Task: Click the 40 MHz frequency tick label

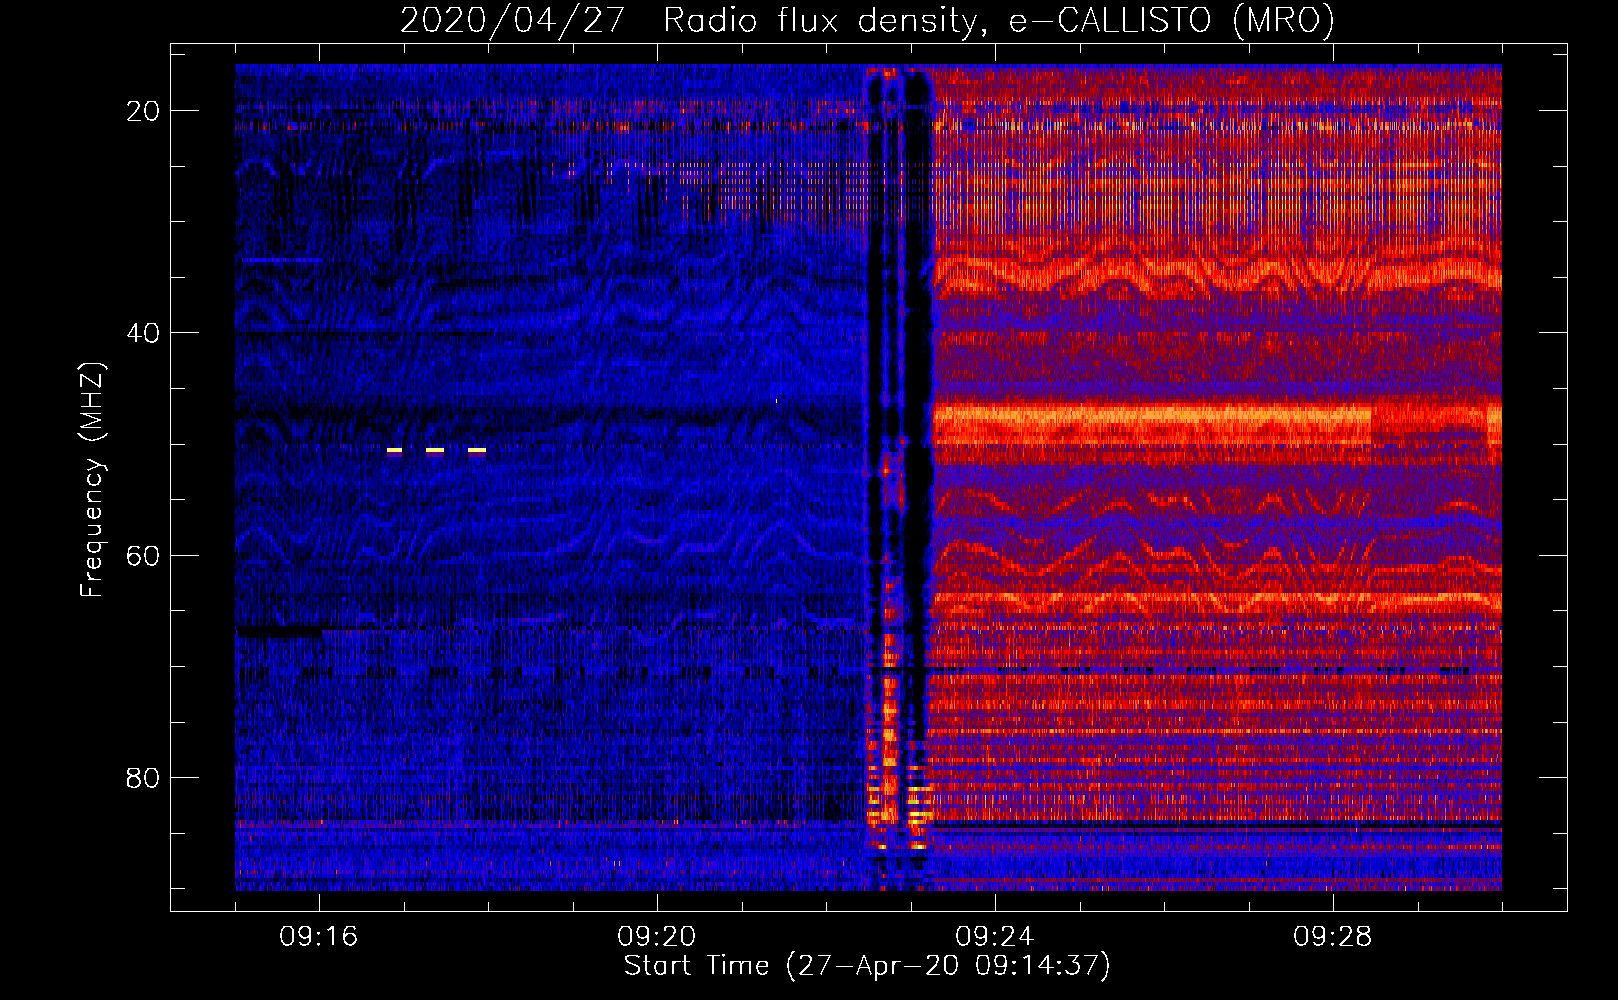Action: (143, 333)
